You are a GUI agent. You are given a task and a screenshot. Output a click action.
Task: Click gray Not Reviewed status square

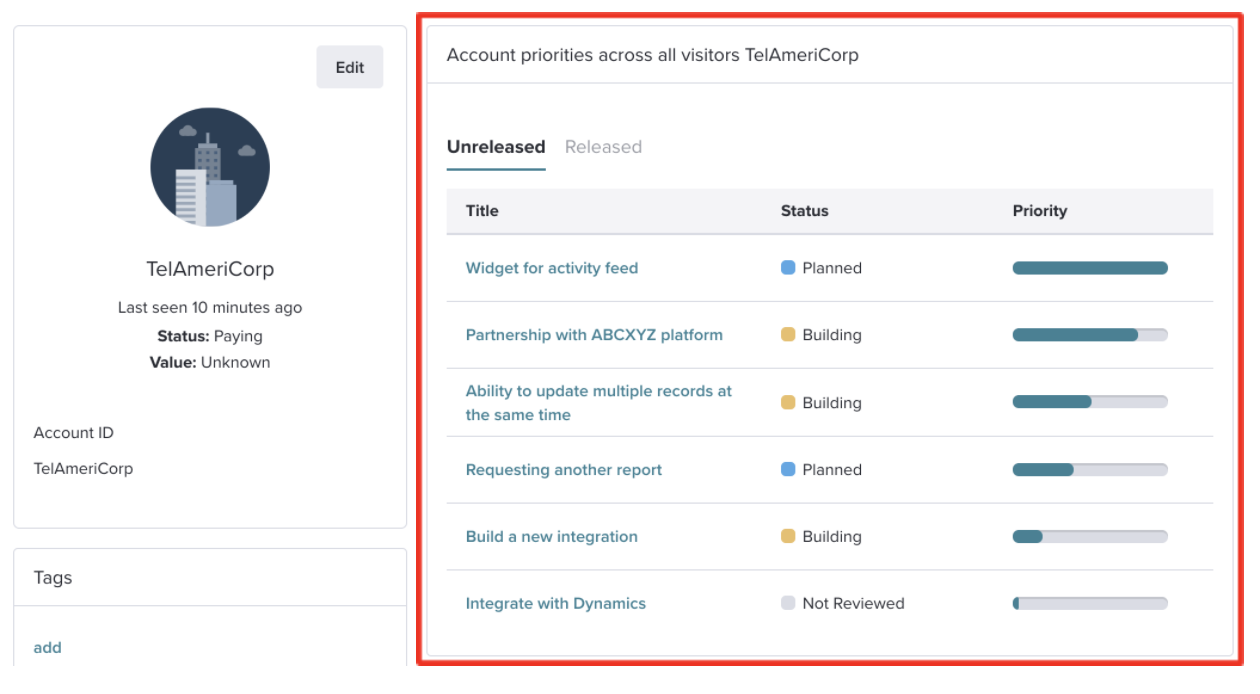point(788,604)
